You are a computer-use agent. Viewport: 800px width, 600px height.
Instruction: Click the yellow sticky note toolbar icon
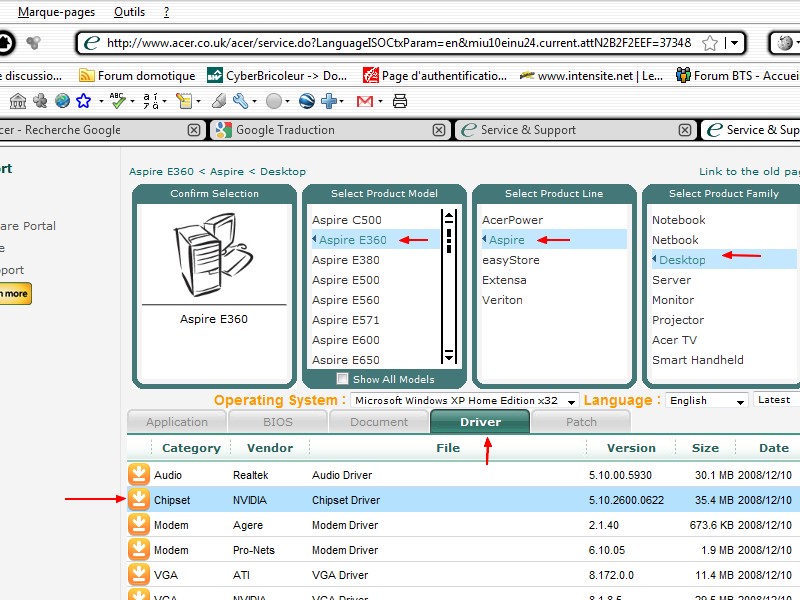point(184,101)
